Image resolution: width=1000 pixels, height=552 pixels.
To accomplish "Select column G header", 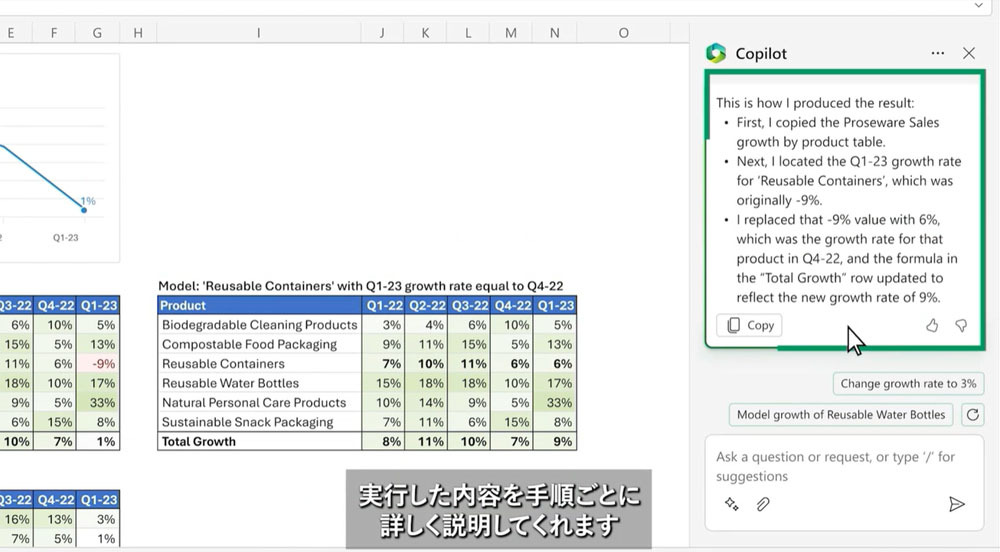I will (97, 33).
